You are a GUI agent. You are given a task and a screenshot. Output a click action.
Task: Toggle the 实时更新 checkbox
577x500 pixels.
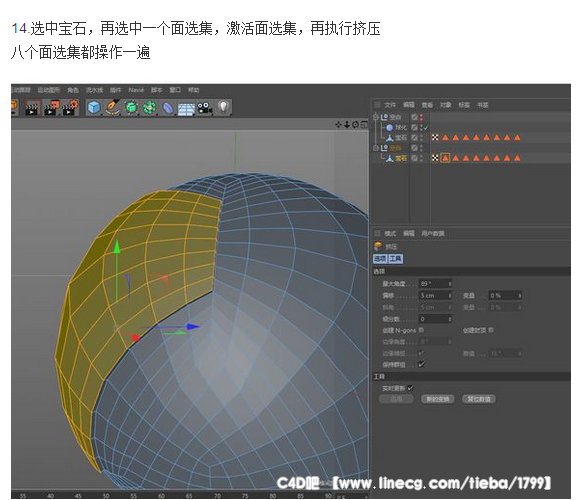[x=411, y=388]
